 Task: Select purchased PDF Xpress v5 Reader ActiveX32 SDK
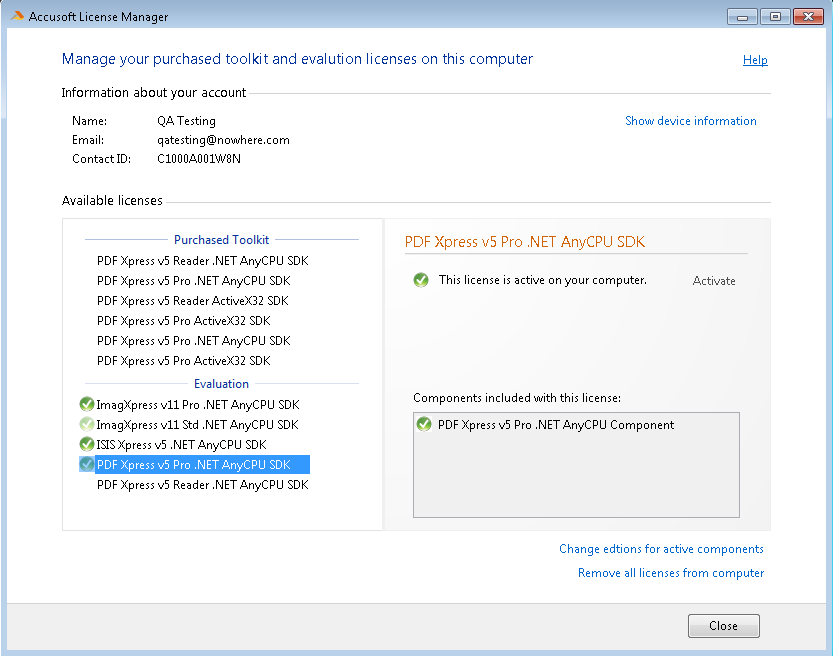tap(192, 301)
